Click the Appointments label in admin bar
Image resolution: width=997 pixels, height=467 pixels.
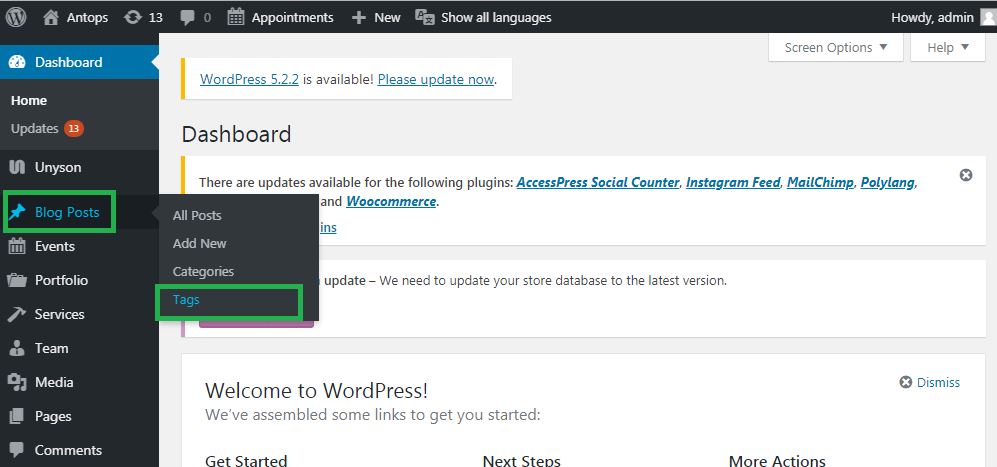click(292, 18)
